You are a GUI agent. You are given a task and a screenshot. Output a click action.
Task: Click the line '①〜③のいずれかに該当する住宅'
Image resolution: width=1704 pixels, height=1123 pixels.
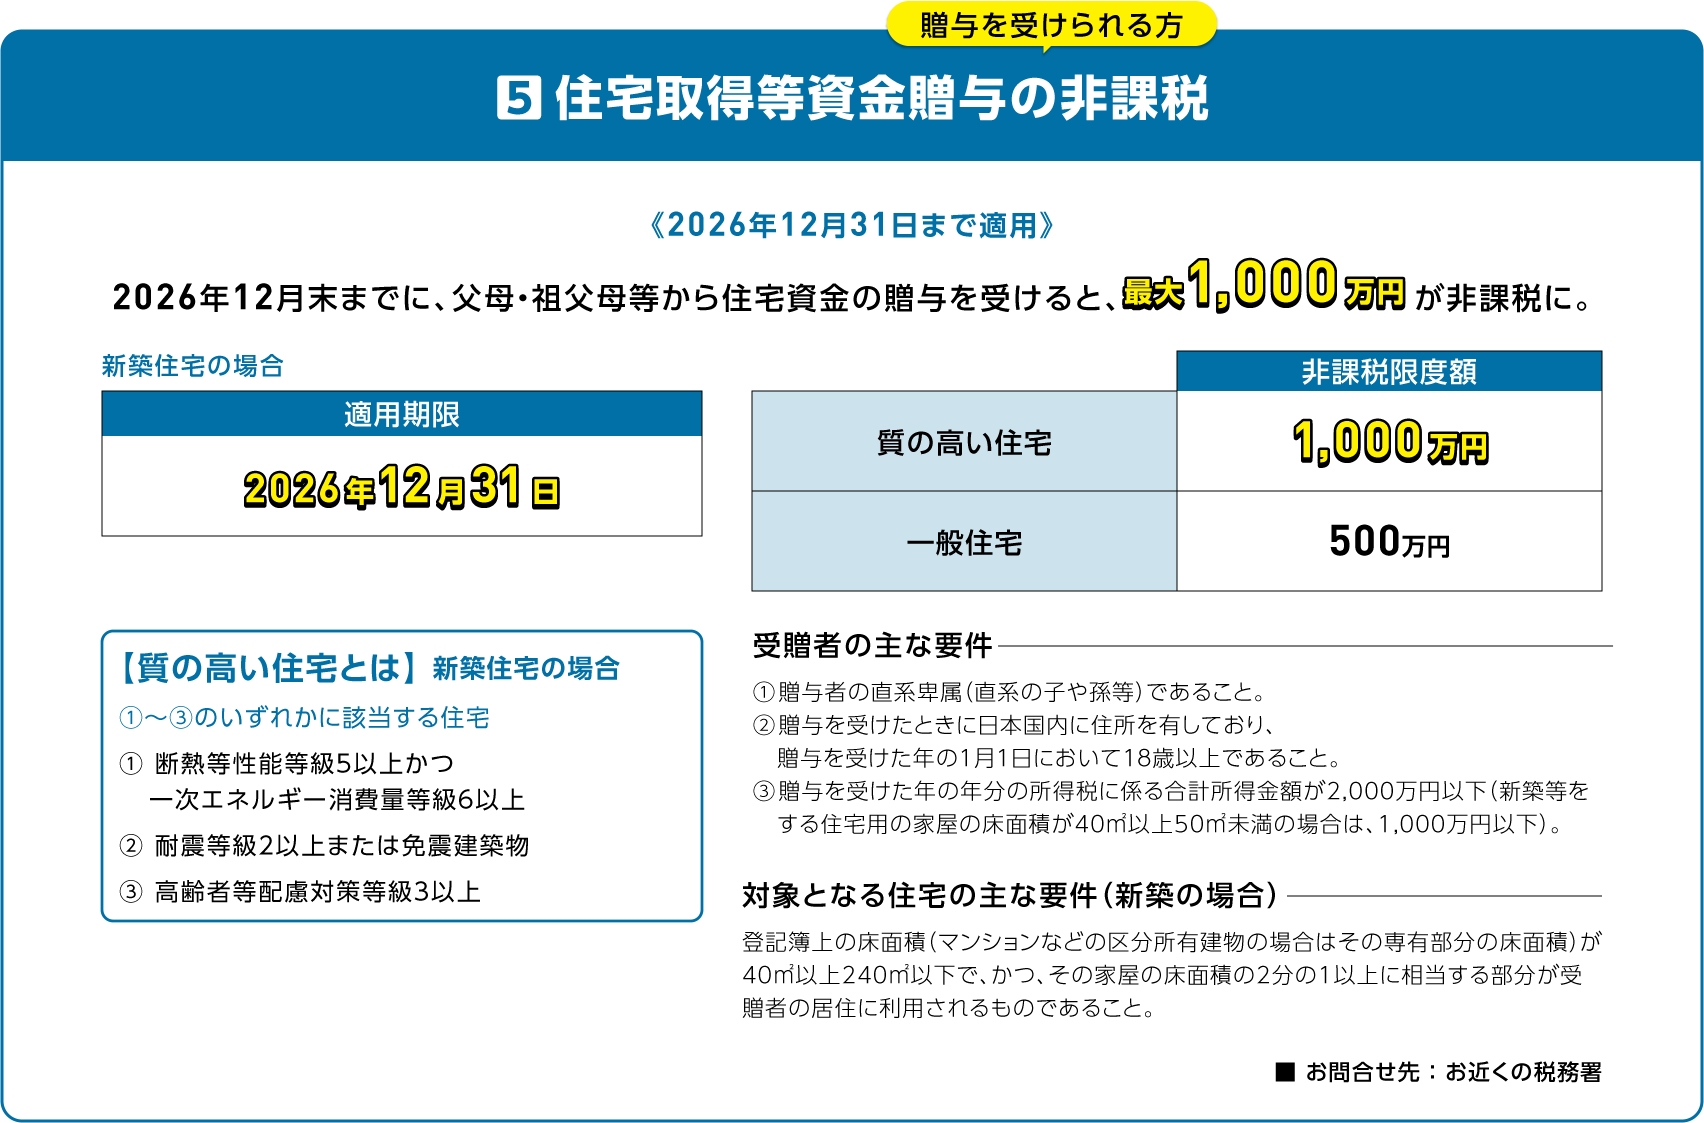[x=304, y=718]
